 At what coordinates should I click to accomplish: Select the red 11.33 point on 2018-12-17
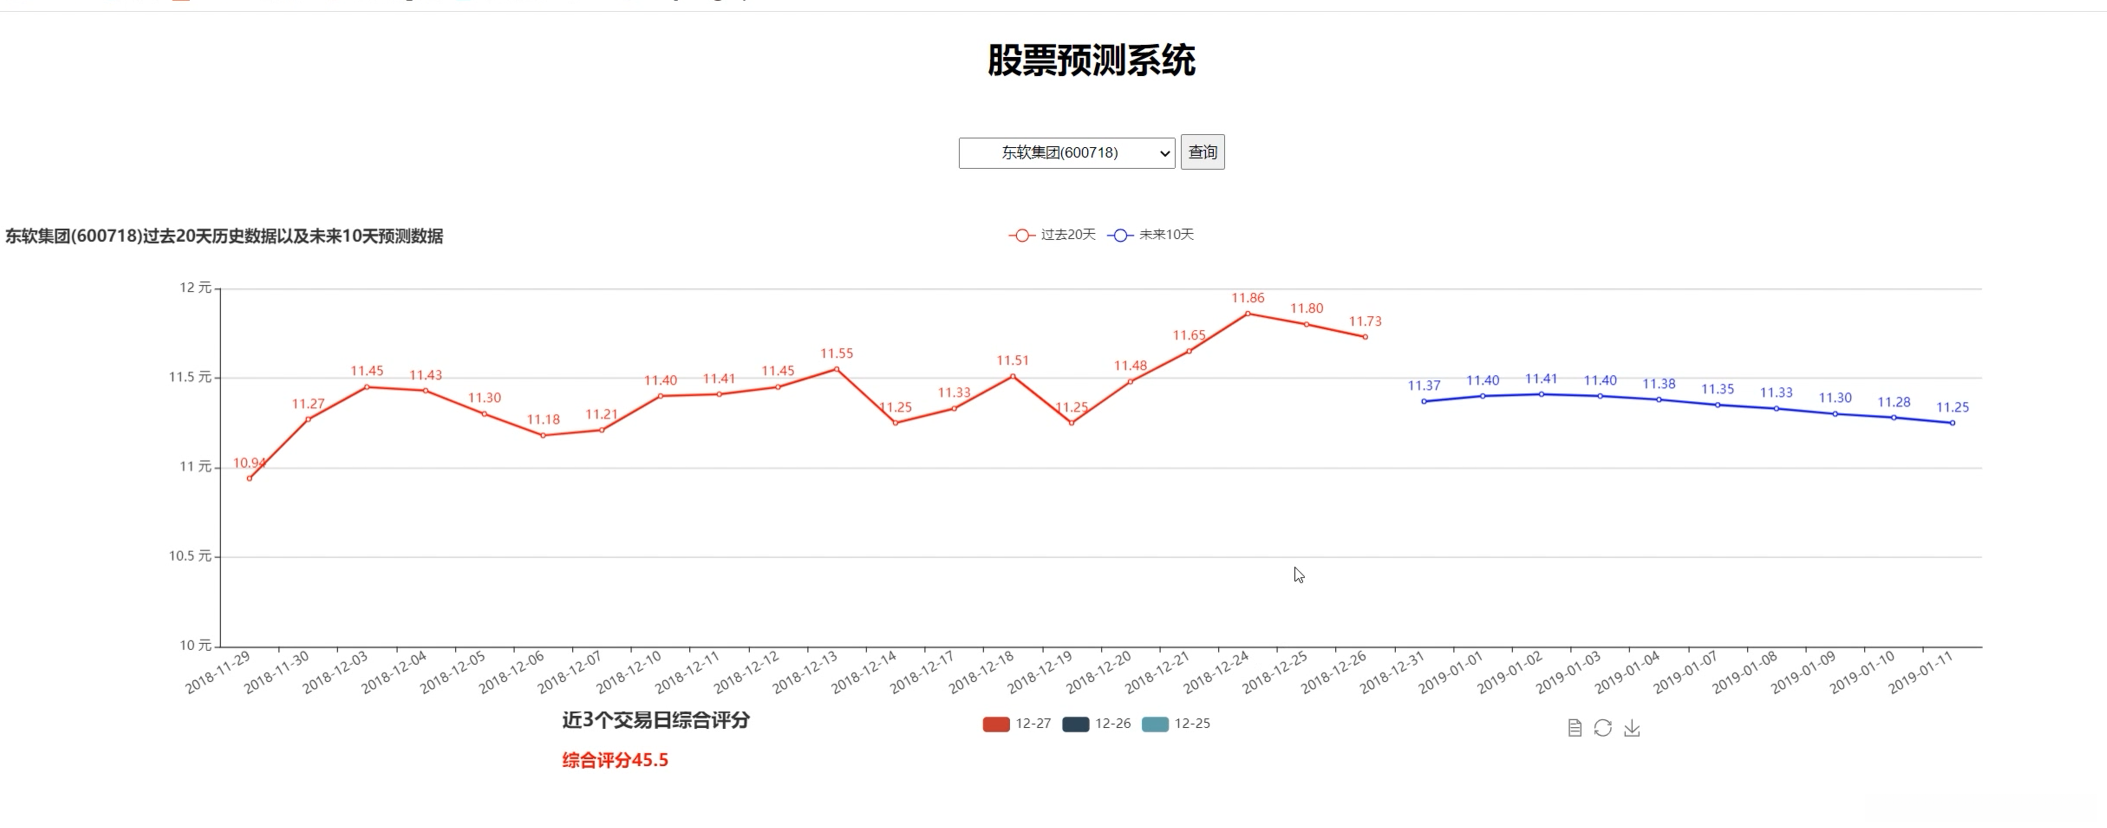pyautogui.click(x=954, y=408)
